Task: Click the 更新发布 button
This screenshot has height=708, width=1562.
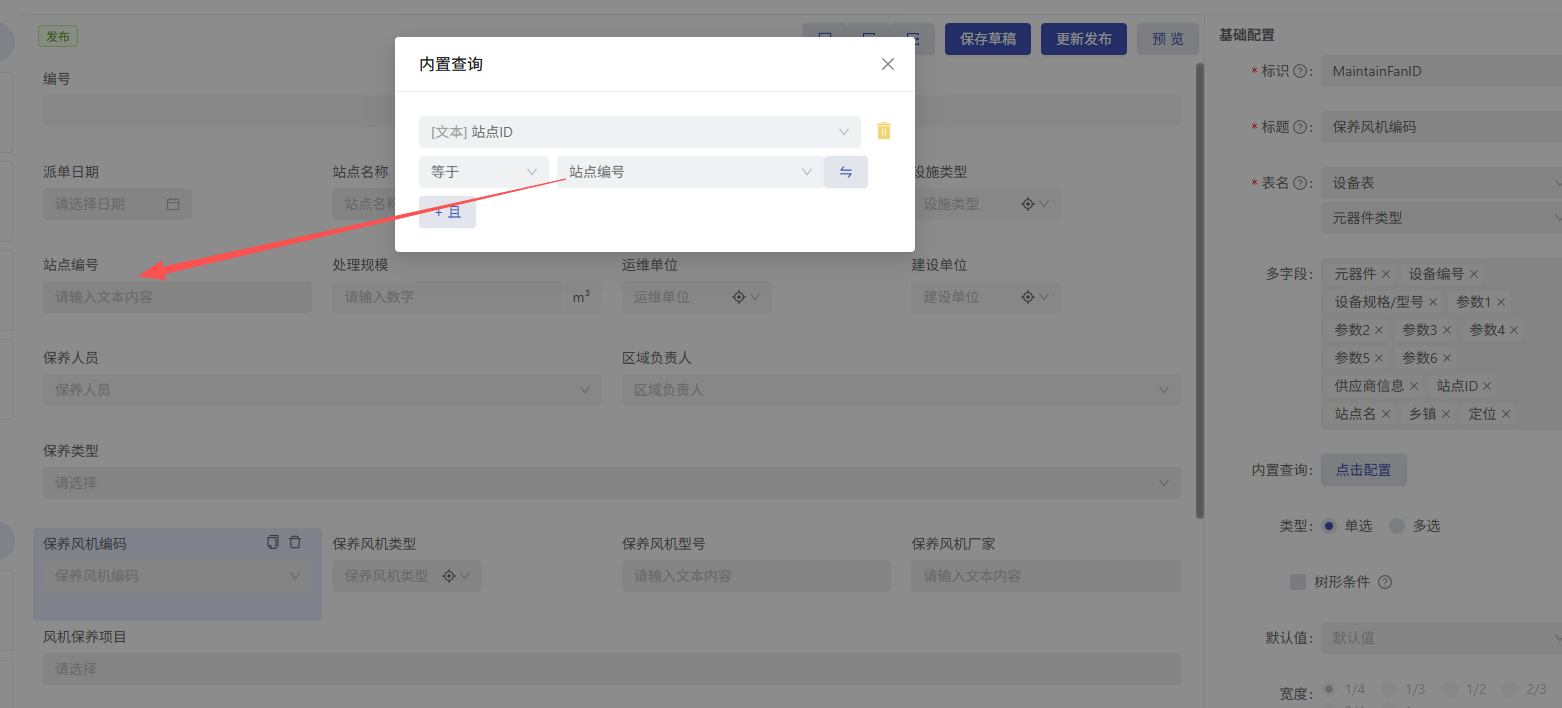Action: pos(1084,39)
